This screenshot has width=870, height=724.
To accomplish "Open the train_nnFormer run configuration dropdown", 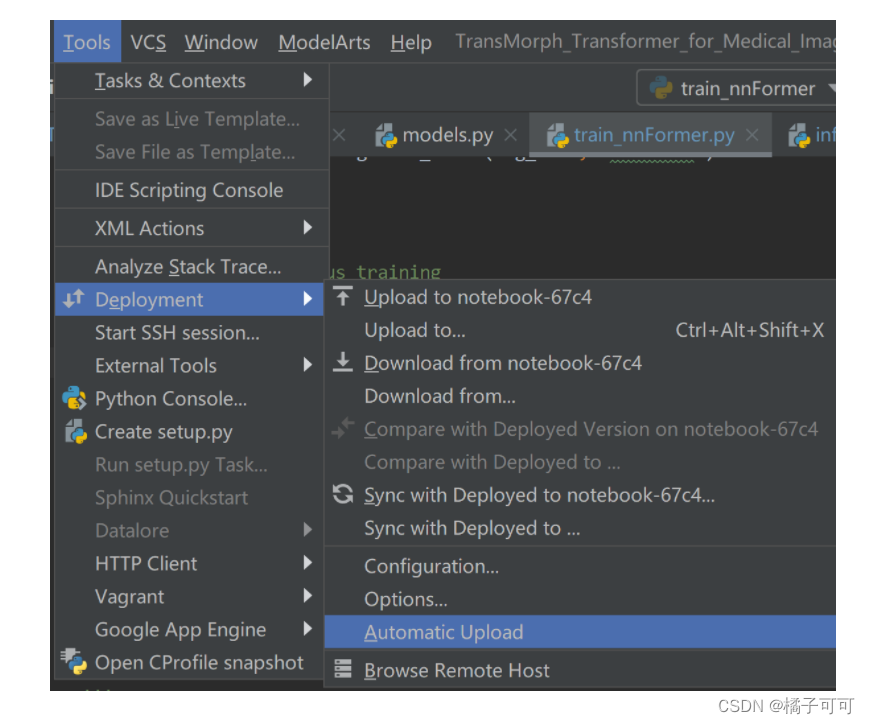I will click(735, 88).
